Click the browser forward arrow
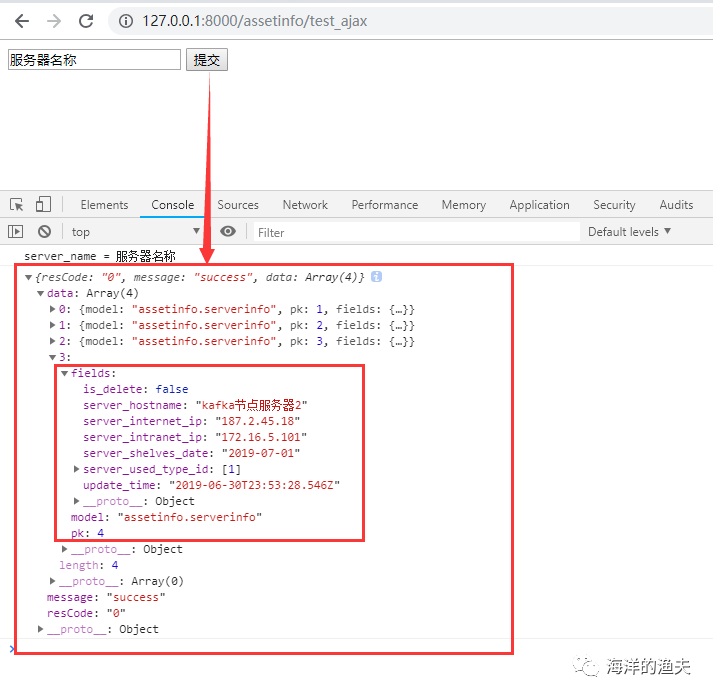The image size is (713, 697). pos(54,21)
